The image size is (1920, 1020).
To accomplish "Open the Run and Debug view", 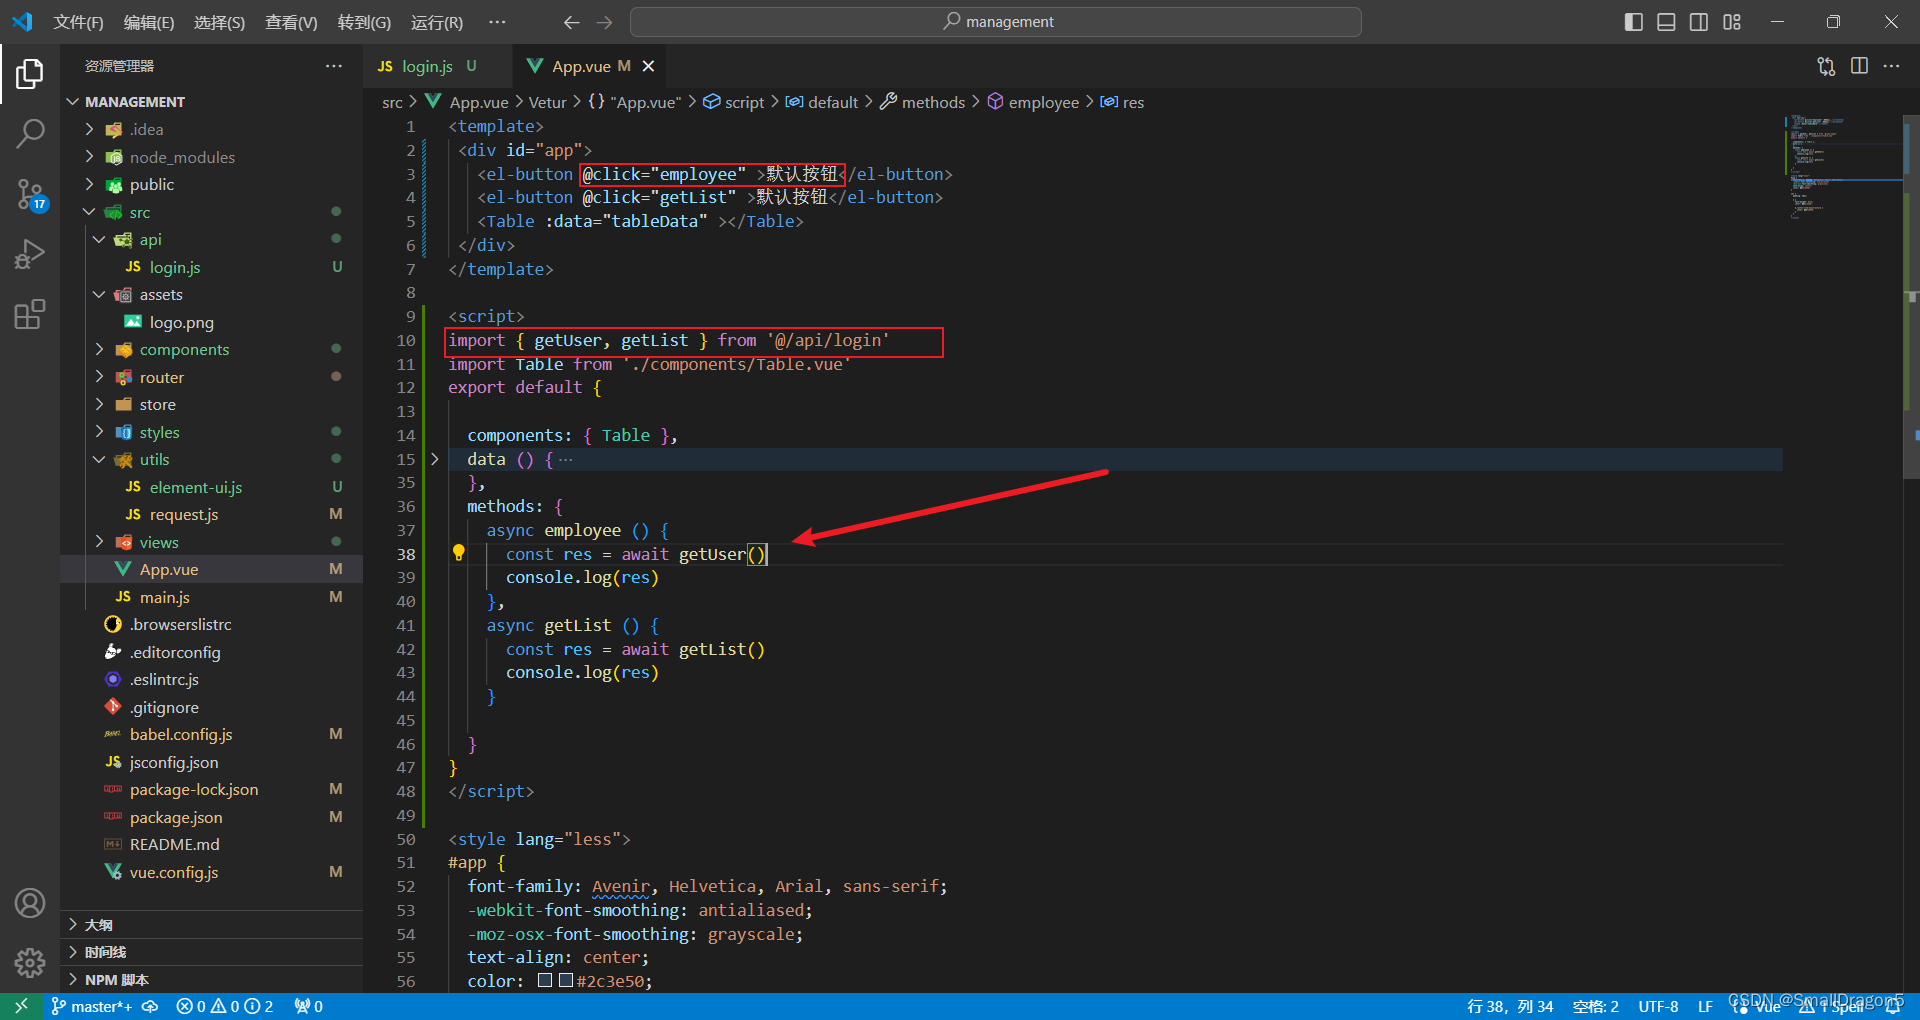I will point(30,254).
